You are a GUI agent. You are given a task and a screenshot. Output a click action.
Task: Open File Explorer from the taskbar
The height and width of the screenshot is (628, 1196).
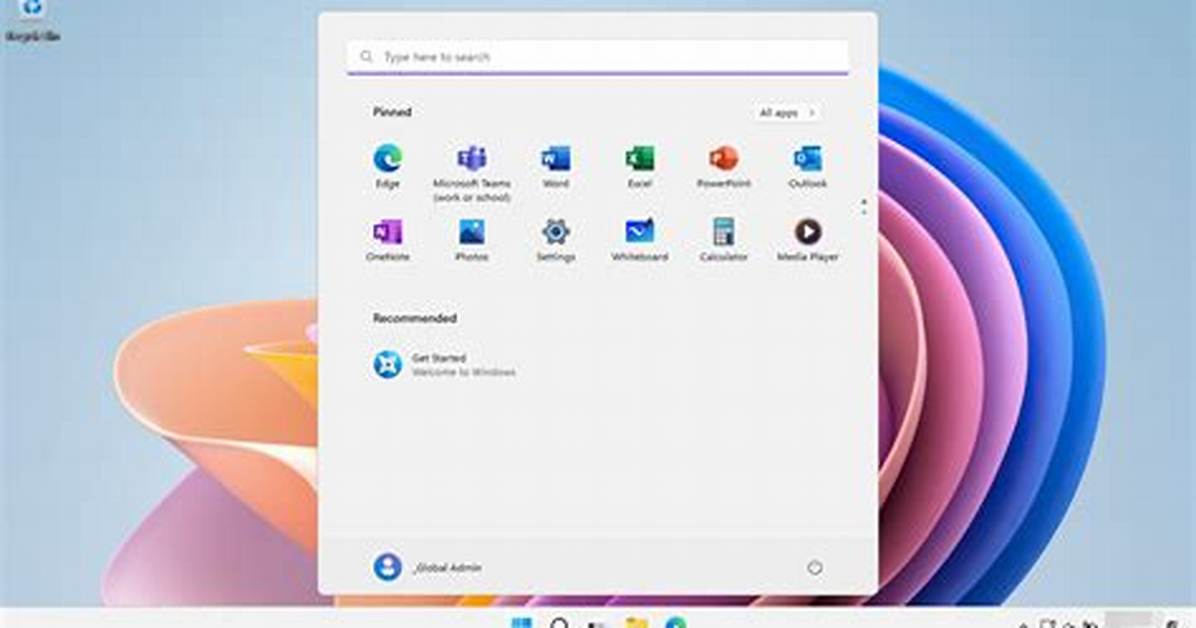tap(636, 623)
